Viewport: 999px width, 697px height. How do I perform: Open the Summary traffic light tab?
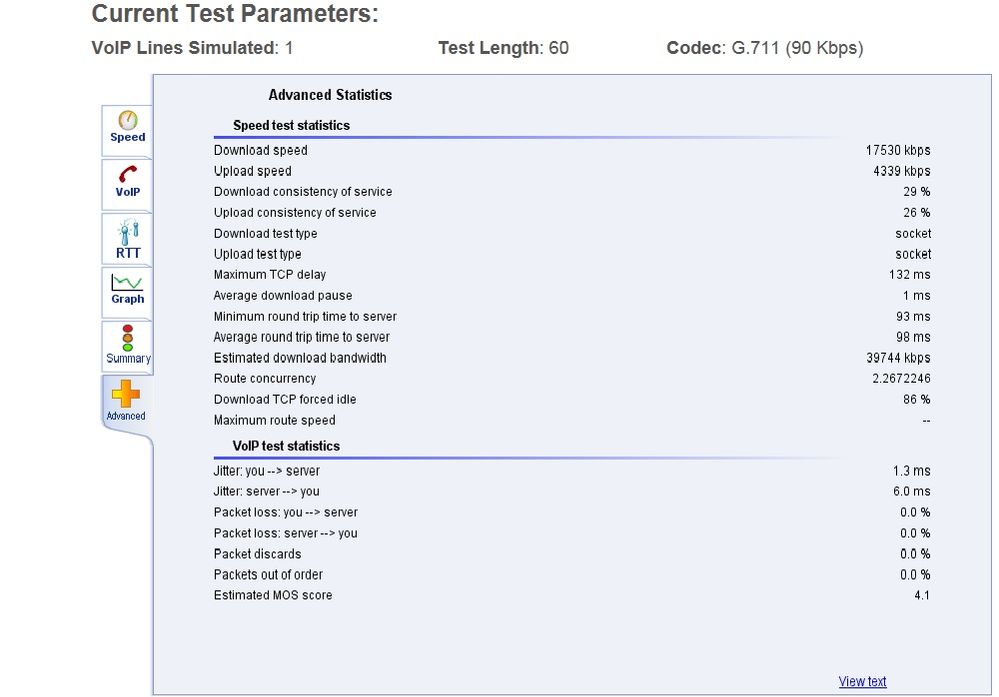127,344
